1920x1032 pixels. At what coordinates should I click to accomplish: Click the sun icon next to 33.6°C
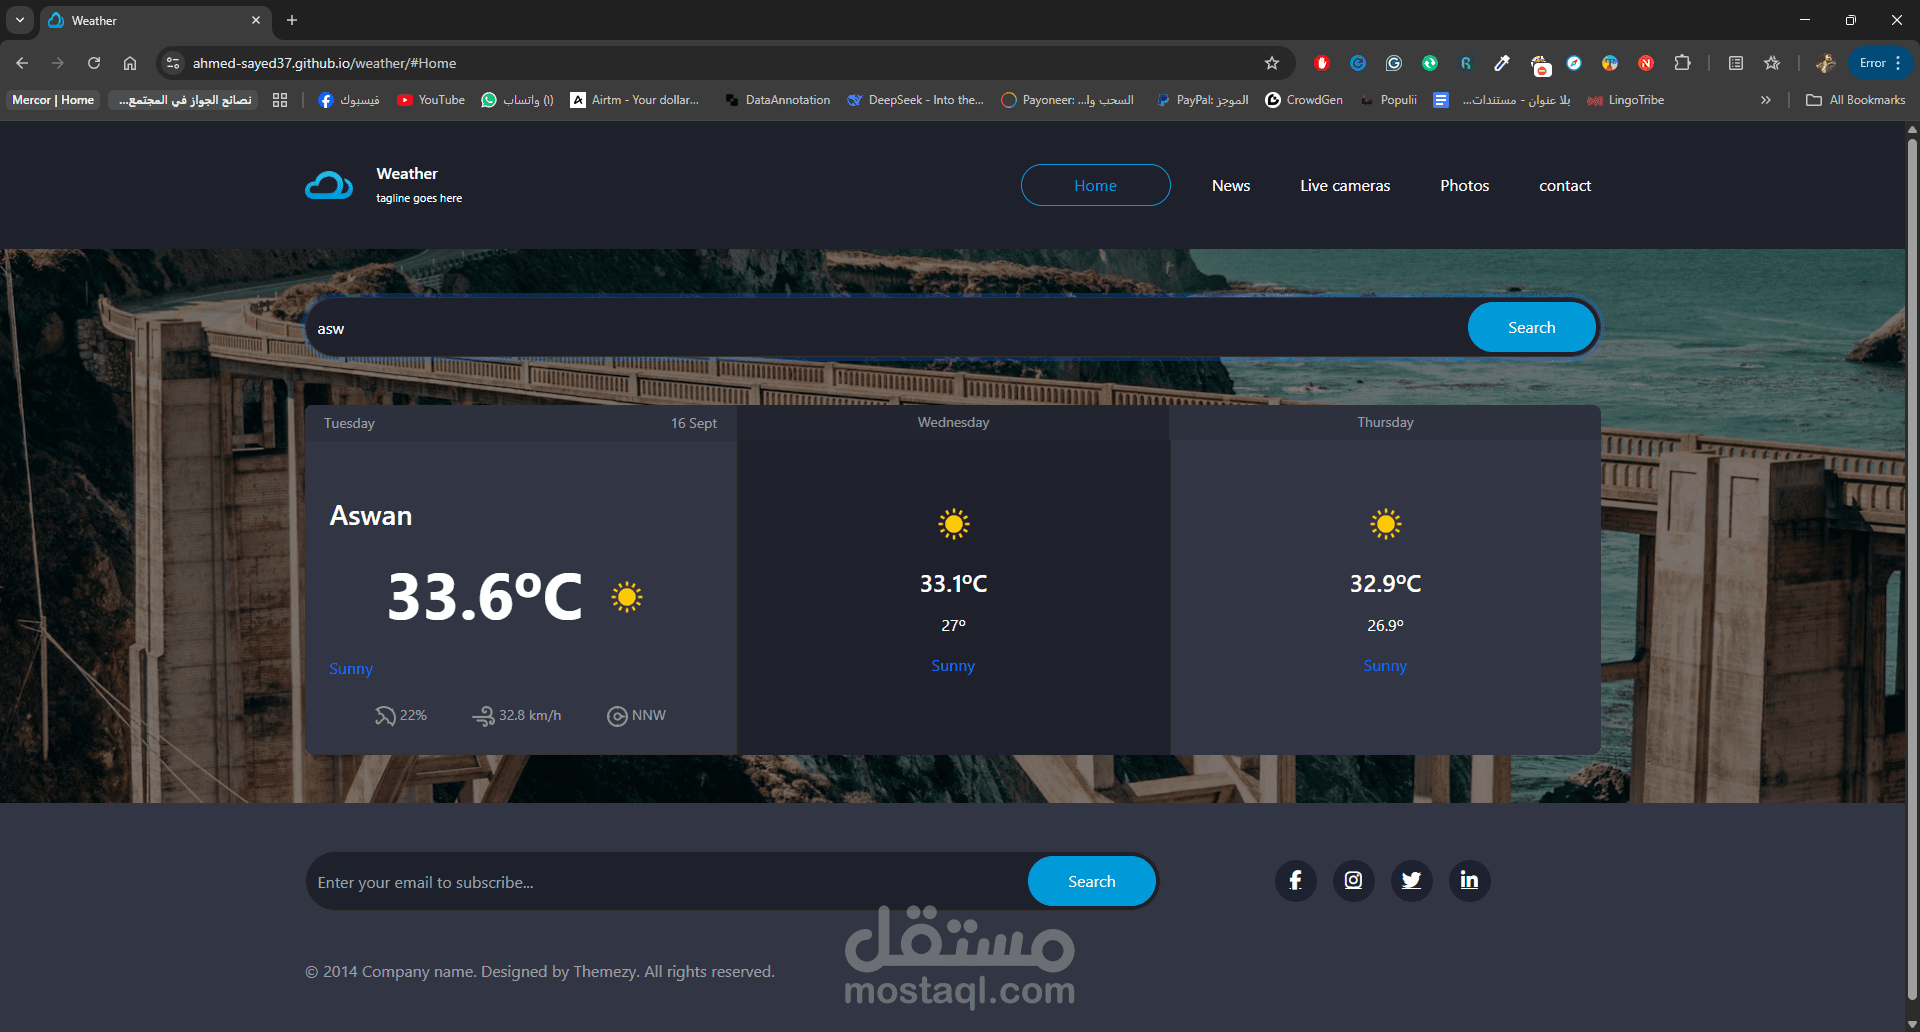627,597
